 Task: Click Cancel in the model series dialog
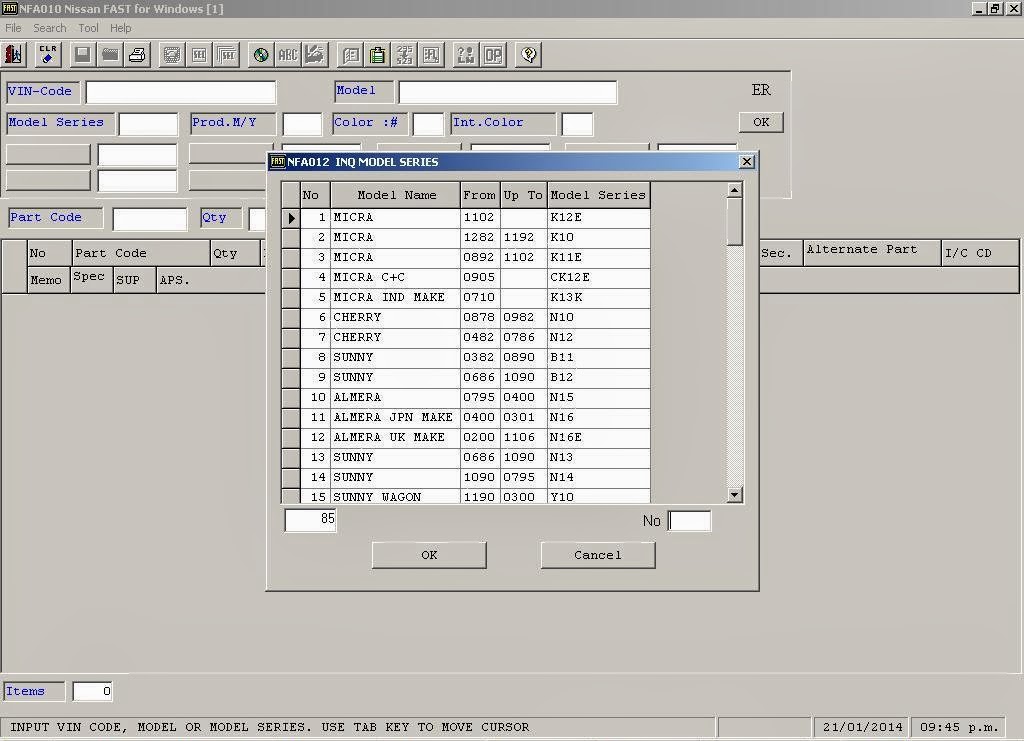[x=598, y=555]
